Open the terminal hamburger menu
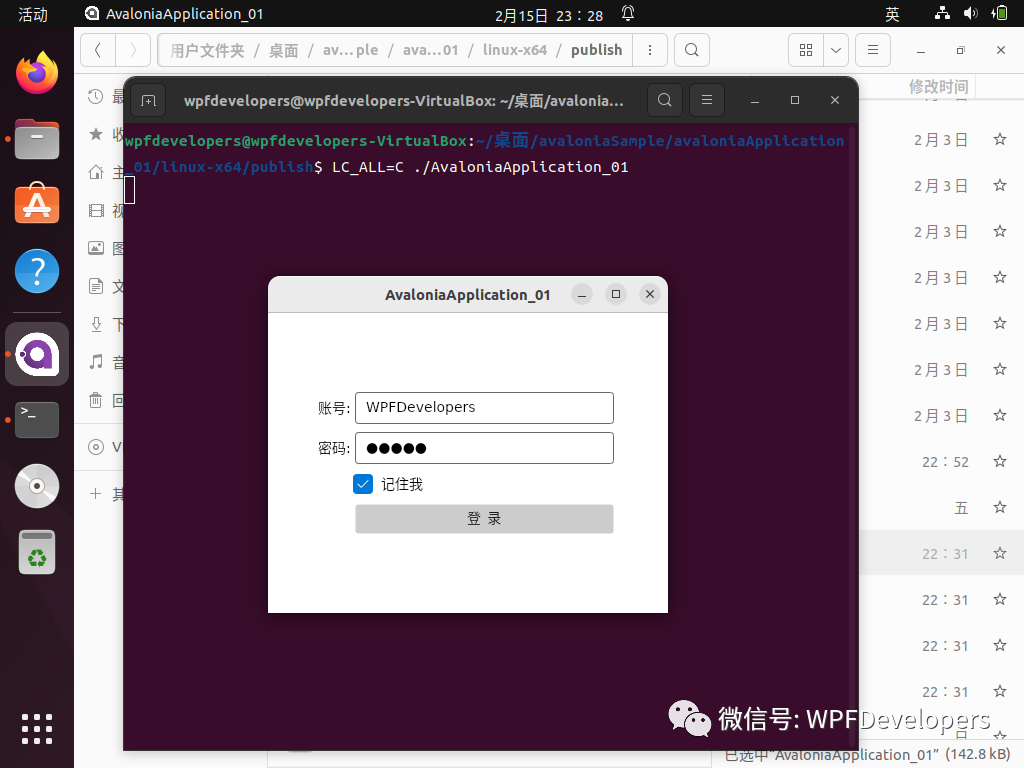This screenshot has width=1024, height=768. [x=707, y=100]
